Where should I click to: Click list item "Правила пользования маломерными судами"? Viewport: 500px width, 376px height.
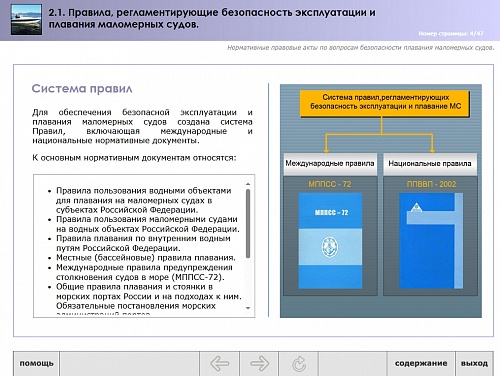point(148,224)
